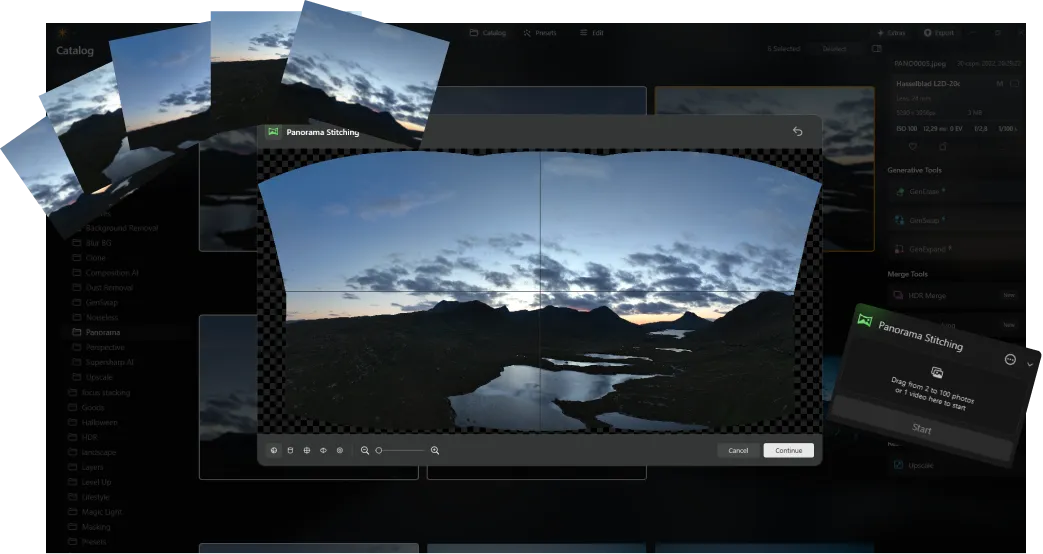Choose the concentric-circle projection icon
The width and height of the screenshot is (1043, 554).
point(340,450)
